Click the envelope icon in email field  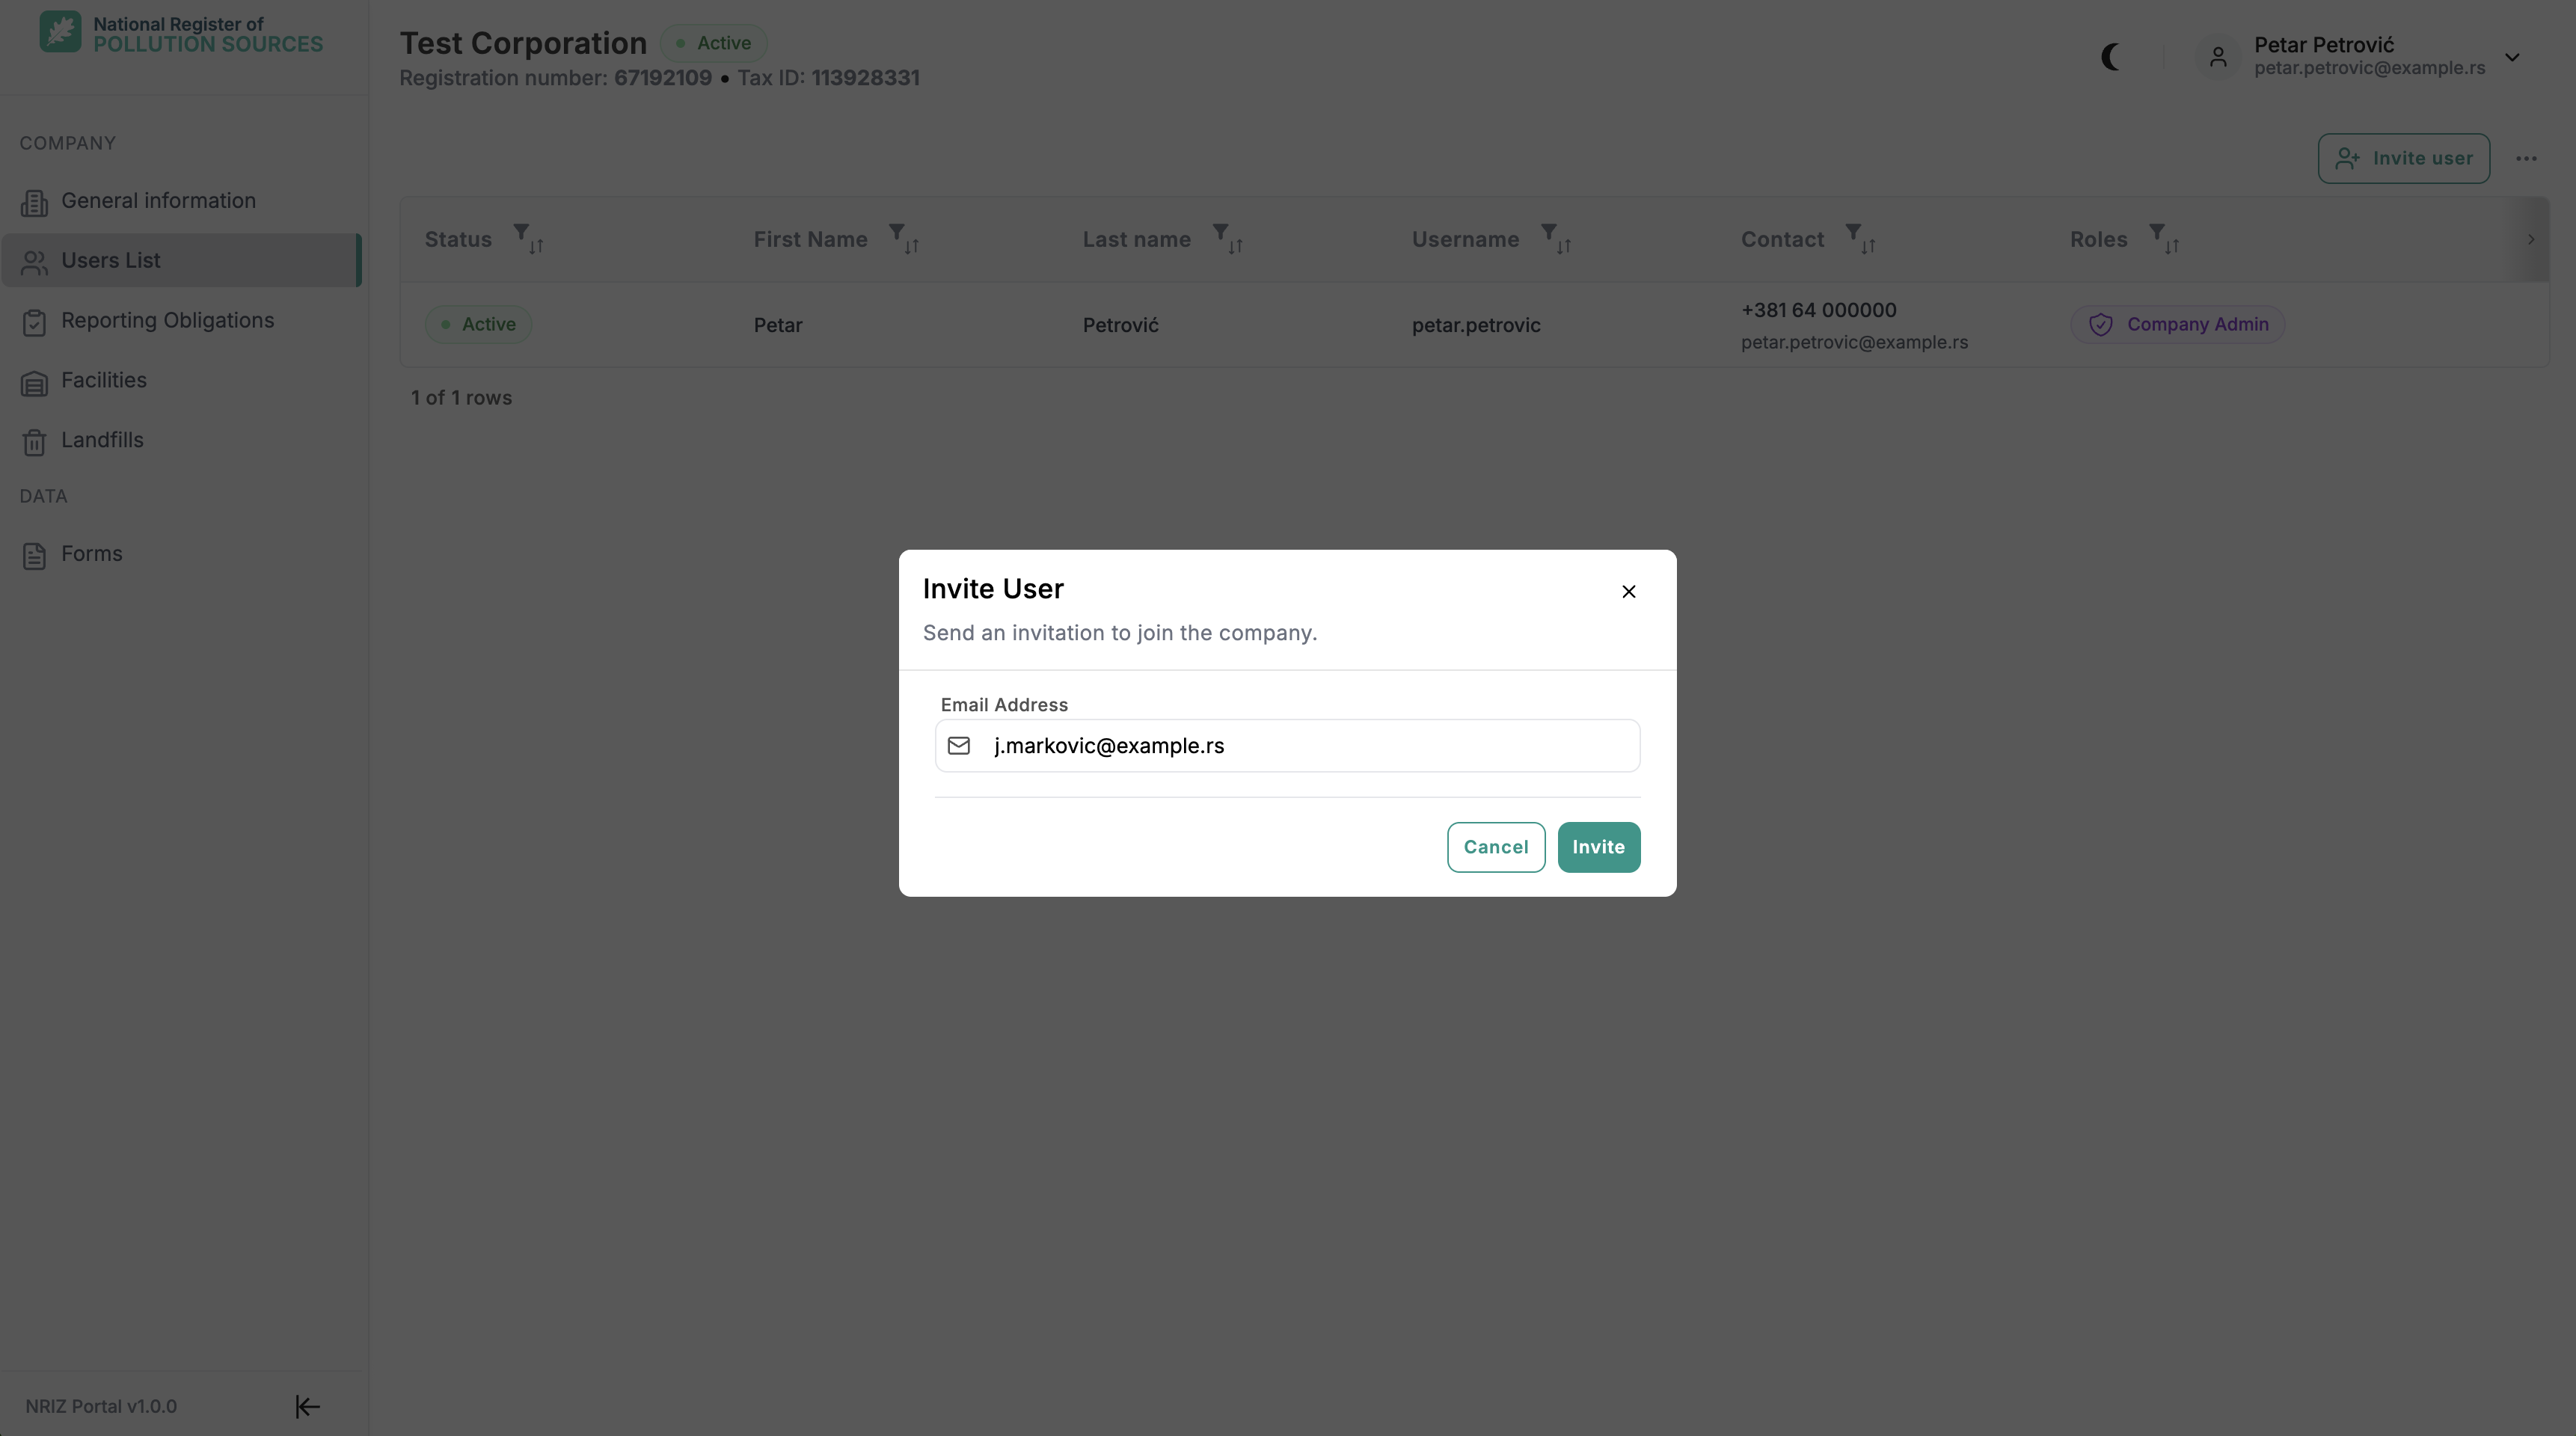pos(959,746)
